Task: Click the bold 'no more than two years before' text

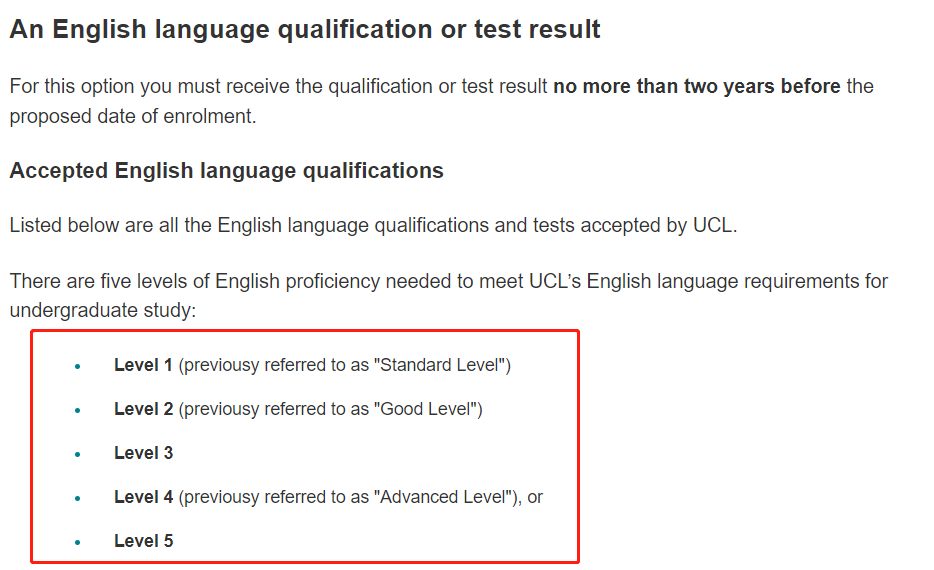Action: click(697, 86)
